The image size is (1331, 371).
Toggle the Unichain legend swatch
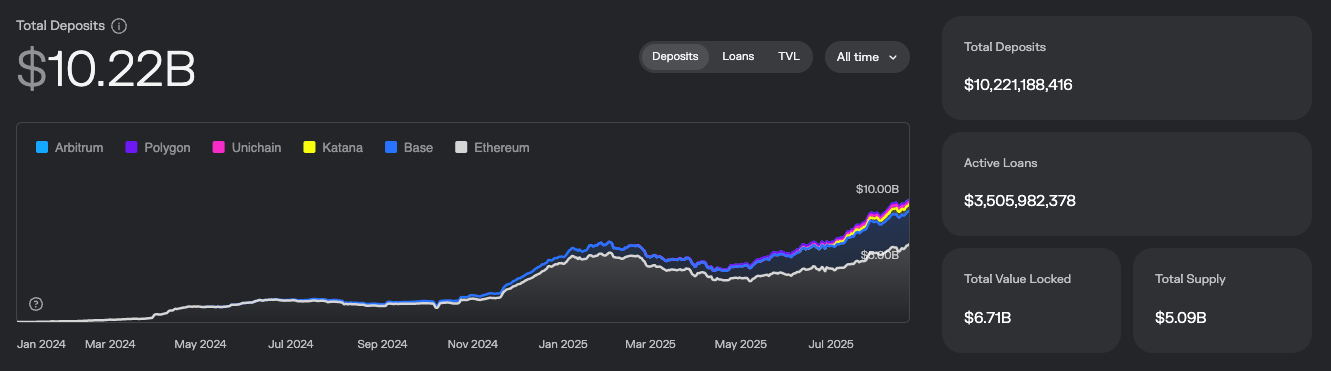218,148
